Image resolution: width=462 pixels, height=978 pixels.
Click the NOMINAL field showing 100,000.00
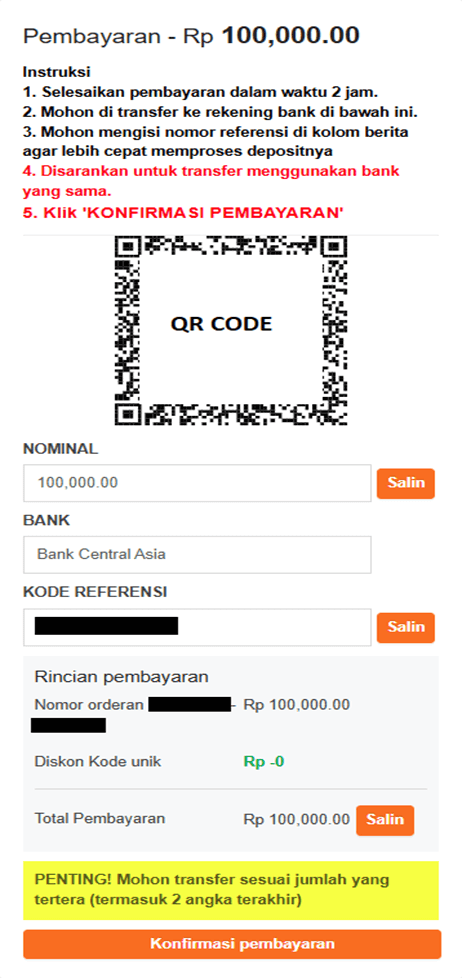point(197,483)
